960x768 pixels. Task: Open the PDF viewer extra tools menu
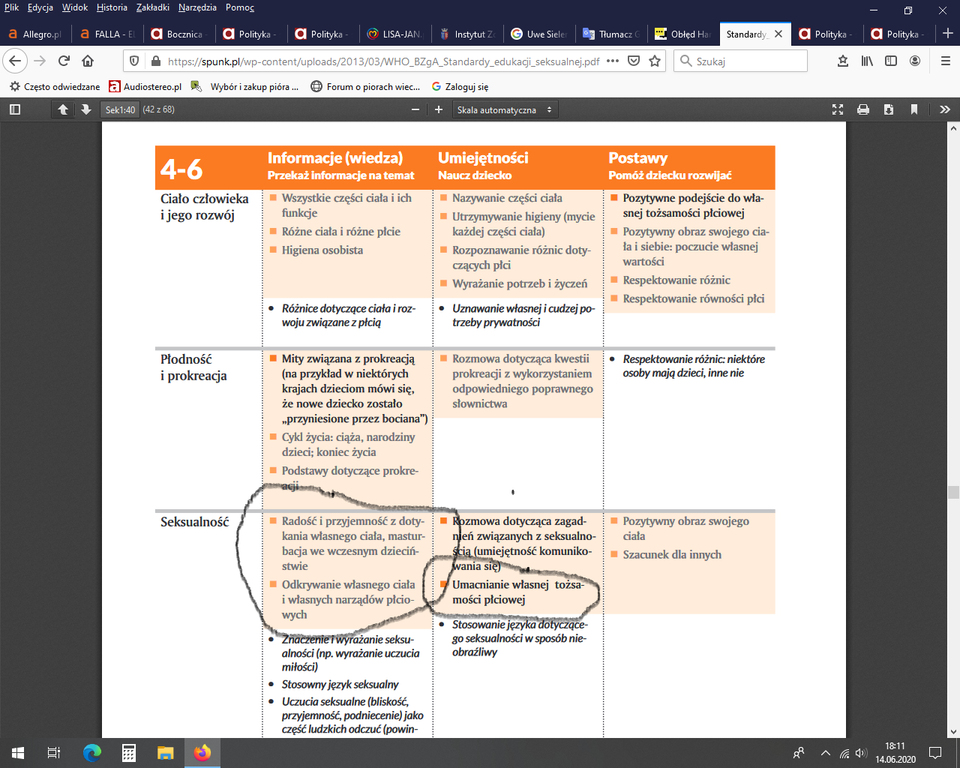pyautogui.click(x=945, y=110)
